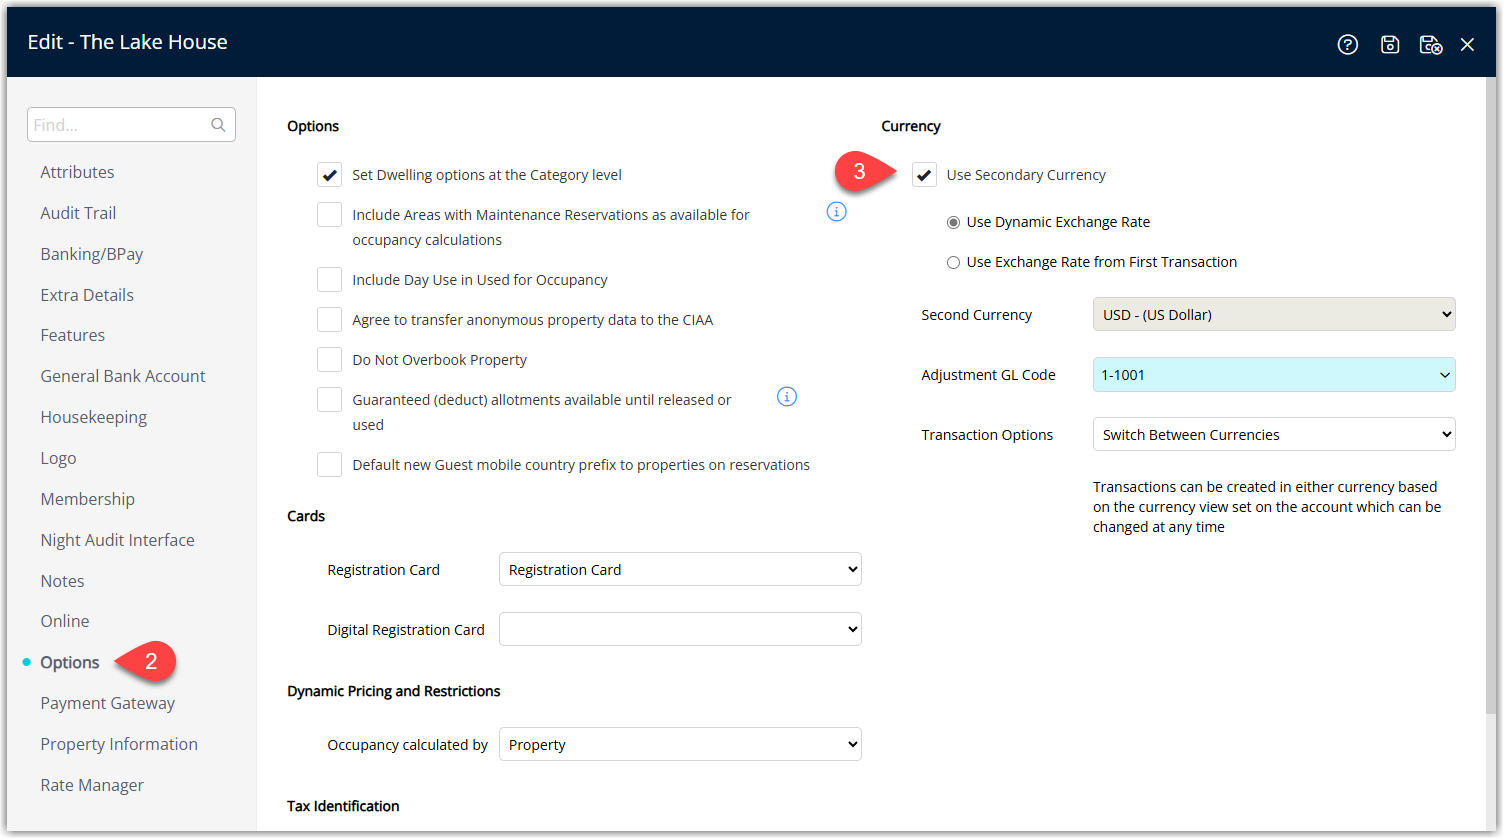Viewport: 1504px width, 839px height.
Task: Open Audit Trail section
Action: pos(78,213)
